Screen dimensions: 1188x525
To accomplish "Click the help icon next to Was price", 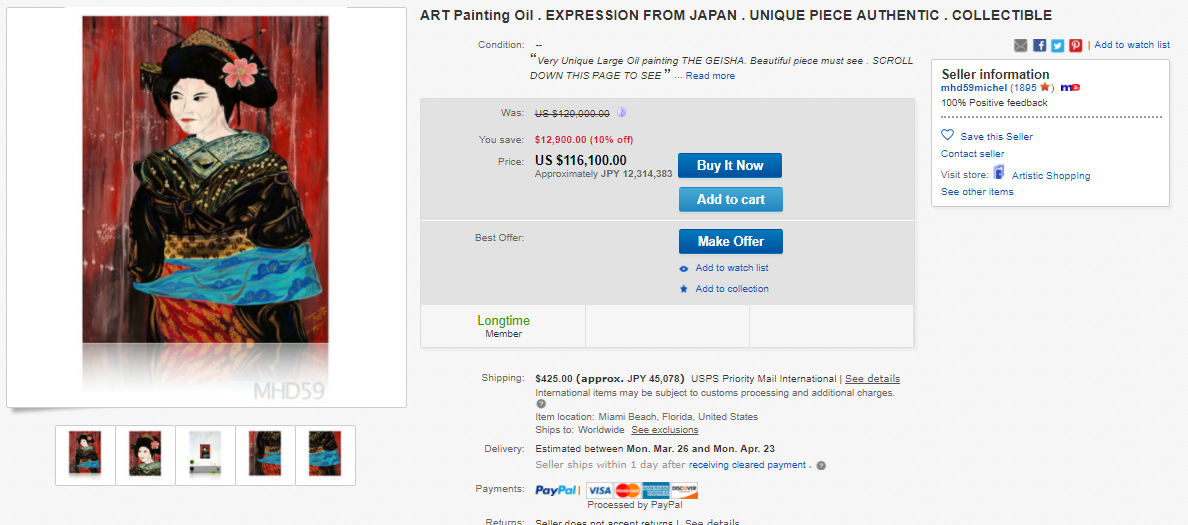I will click(x=621, y=113).
